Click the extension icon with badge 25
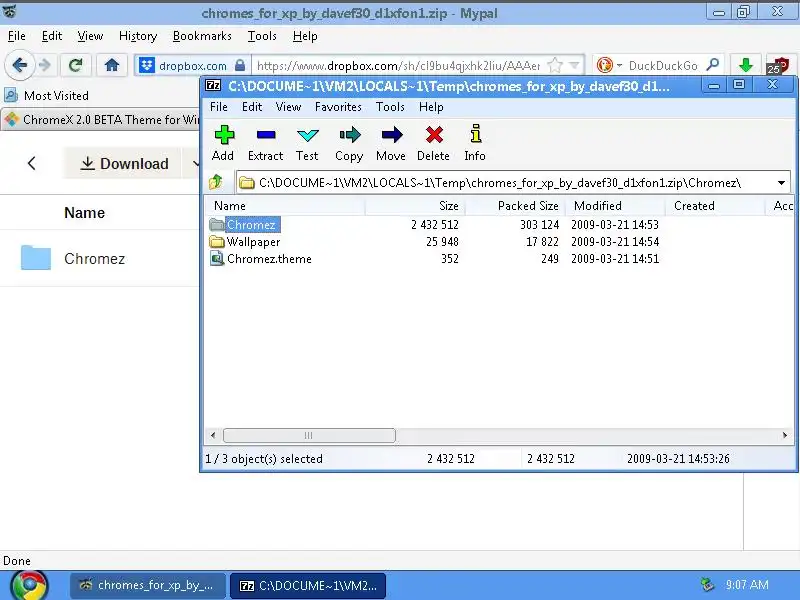Screen dimensions: 800x600 tap(780, 65)
